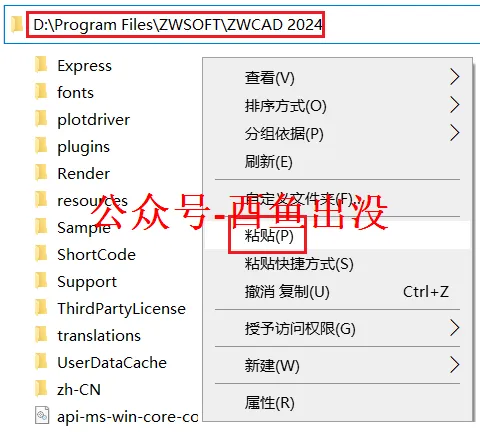Select the plugins folder name
This screenshot has width=480, height=432.
point(83,147)
